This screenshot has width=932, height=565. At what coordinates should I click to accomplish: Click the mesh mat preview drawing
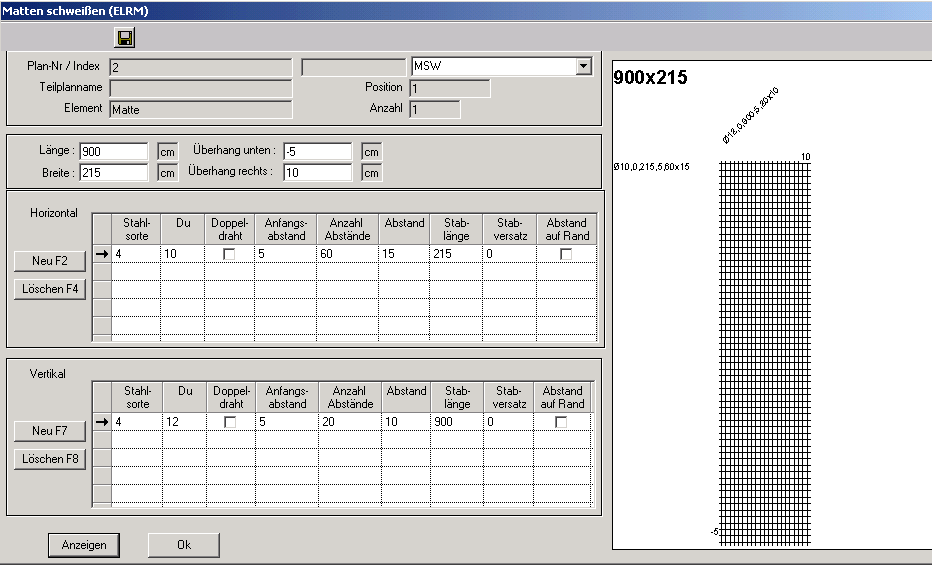[765, 350]
